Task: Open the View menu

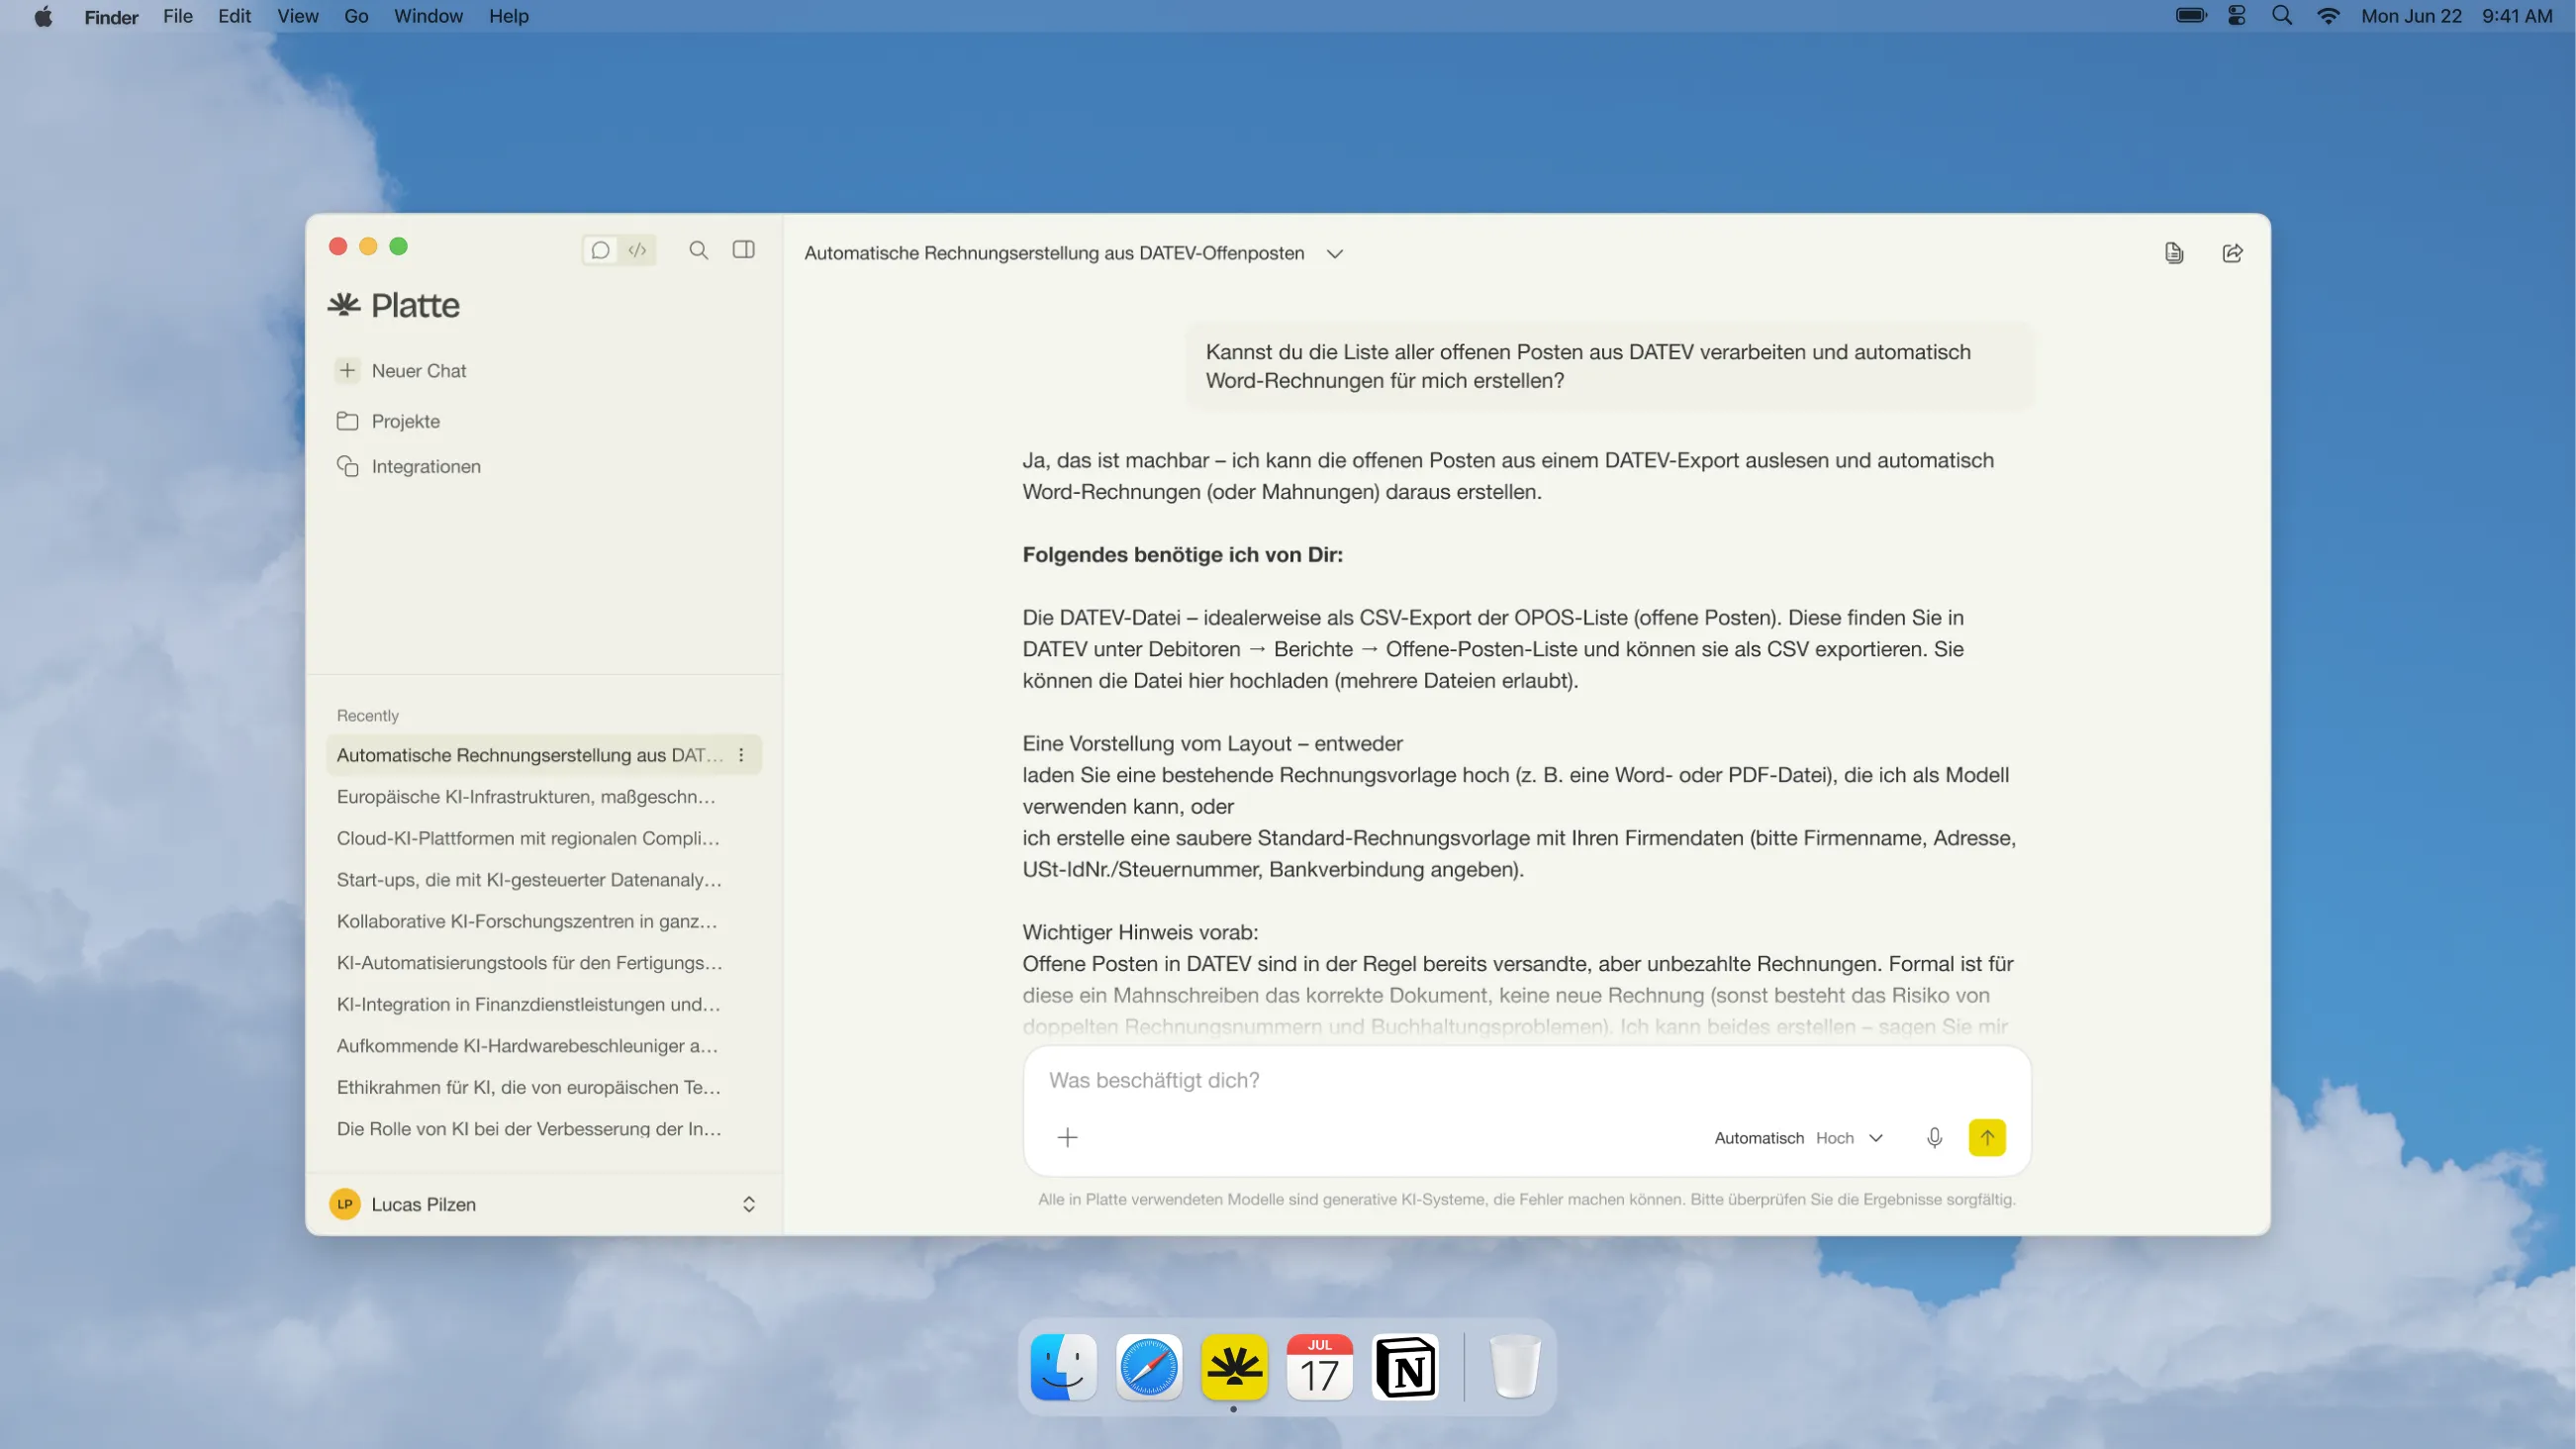Action: [297, 16]
